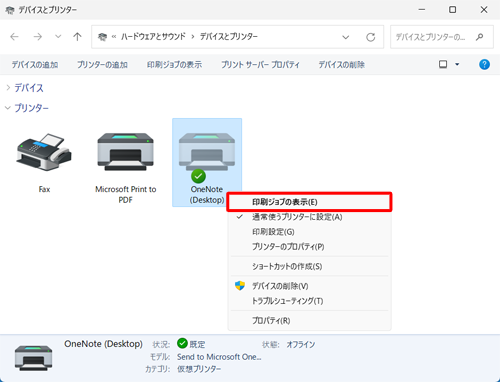Open the view options dropdown arrow
Screen dimensions: 500x382
457,64
